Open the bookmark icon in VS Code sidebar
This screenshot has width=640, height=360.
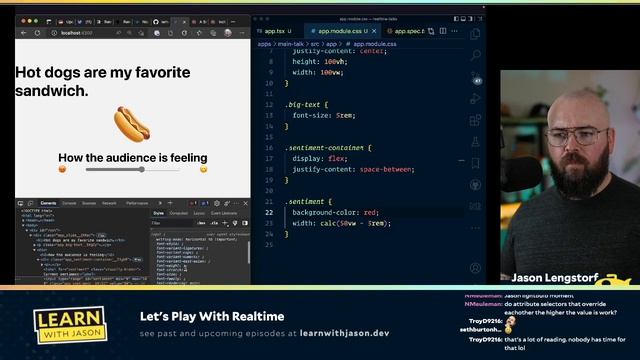475,163
